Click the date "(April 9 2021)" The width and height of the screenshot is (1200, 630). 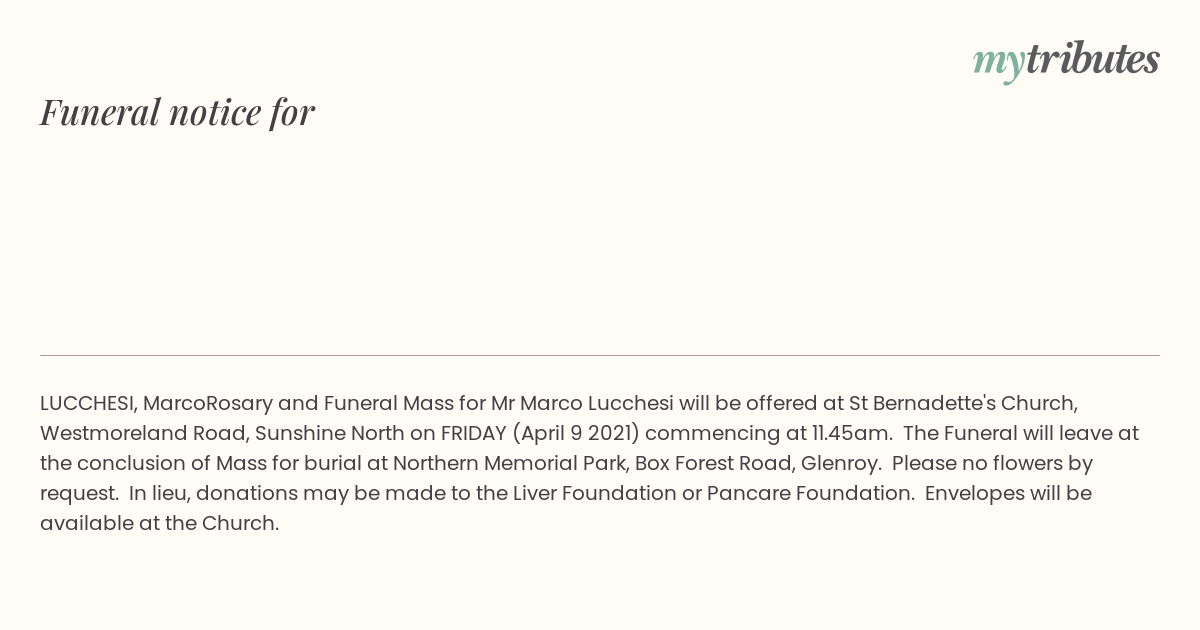click(x=576, y=434)
